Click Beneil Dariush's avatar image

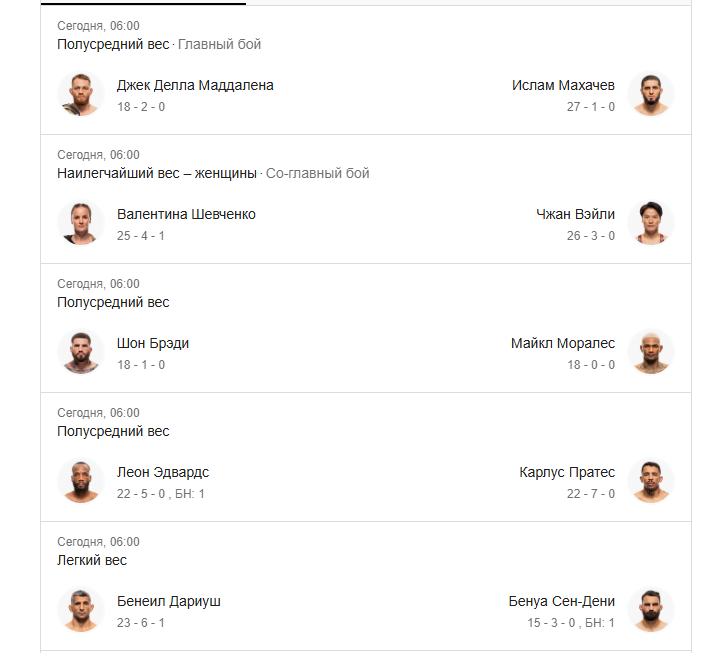[81, 610]
